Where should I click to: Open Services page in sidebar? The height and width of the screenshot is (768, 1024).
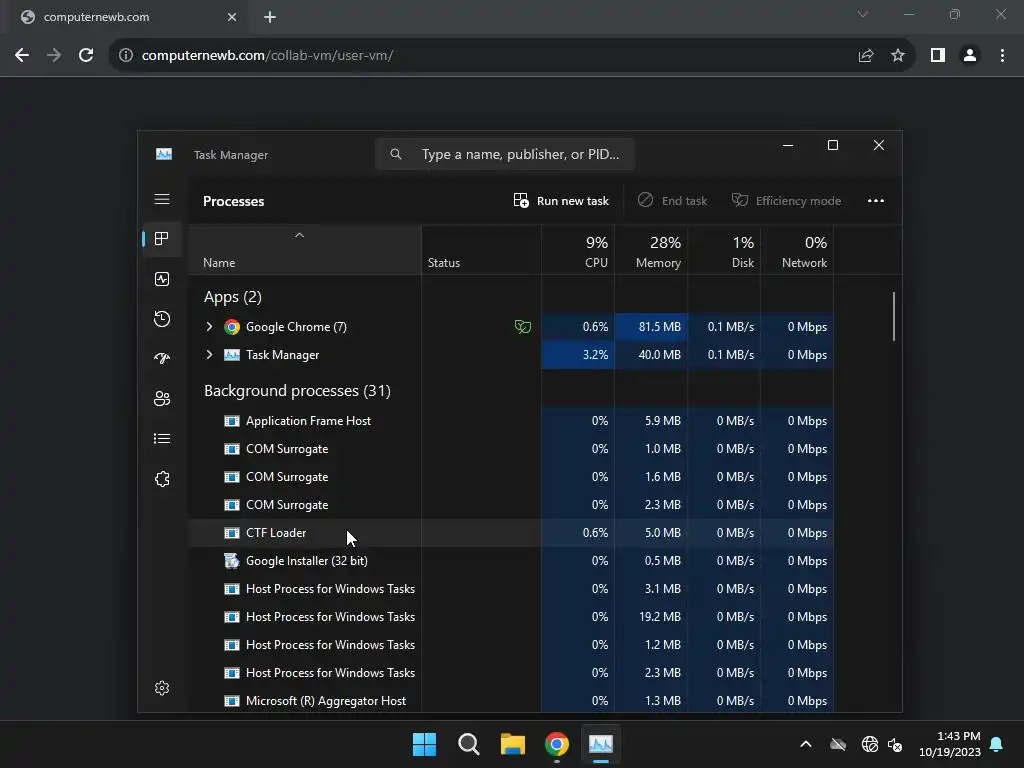coord(162,479)
